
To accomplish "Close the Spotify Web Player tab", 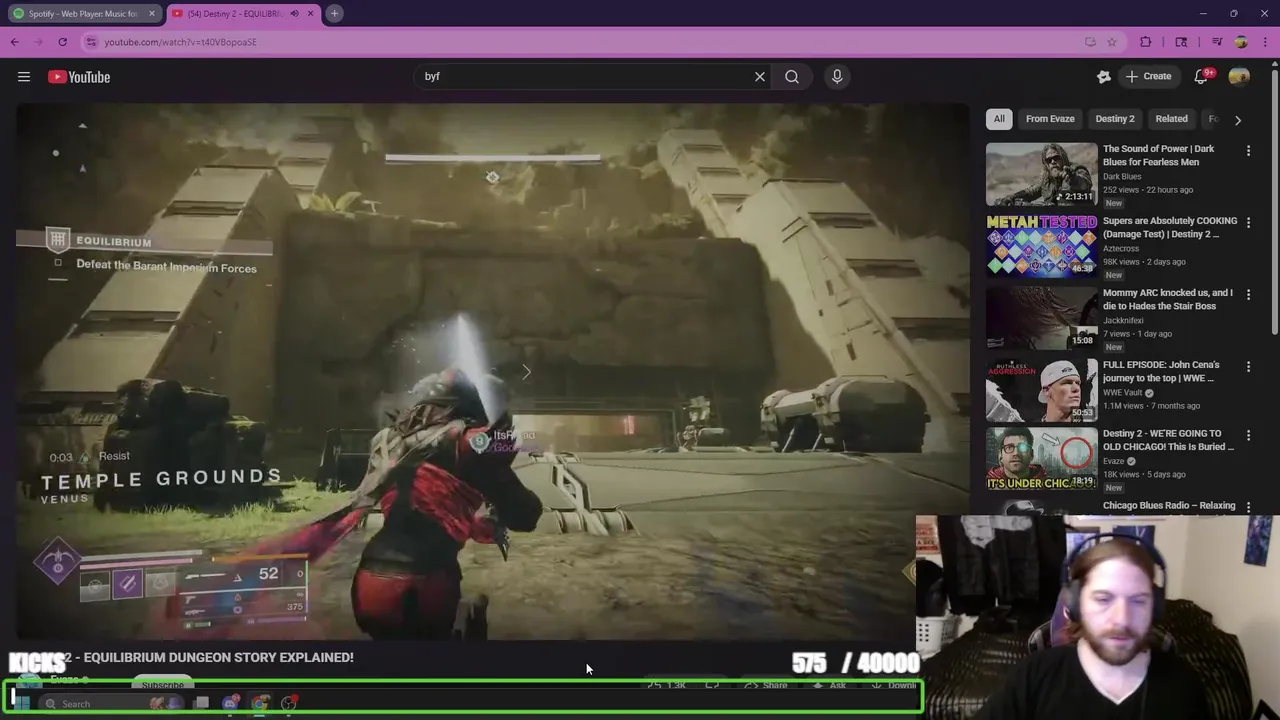I will tap(152, 13).
